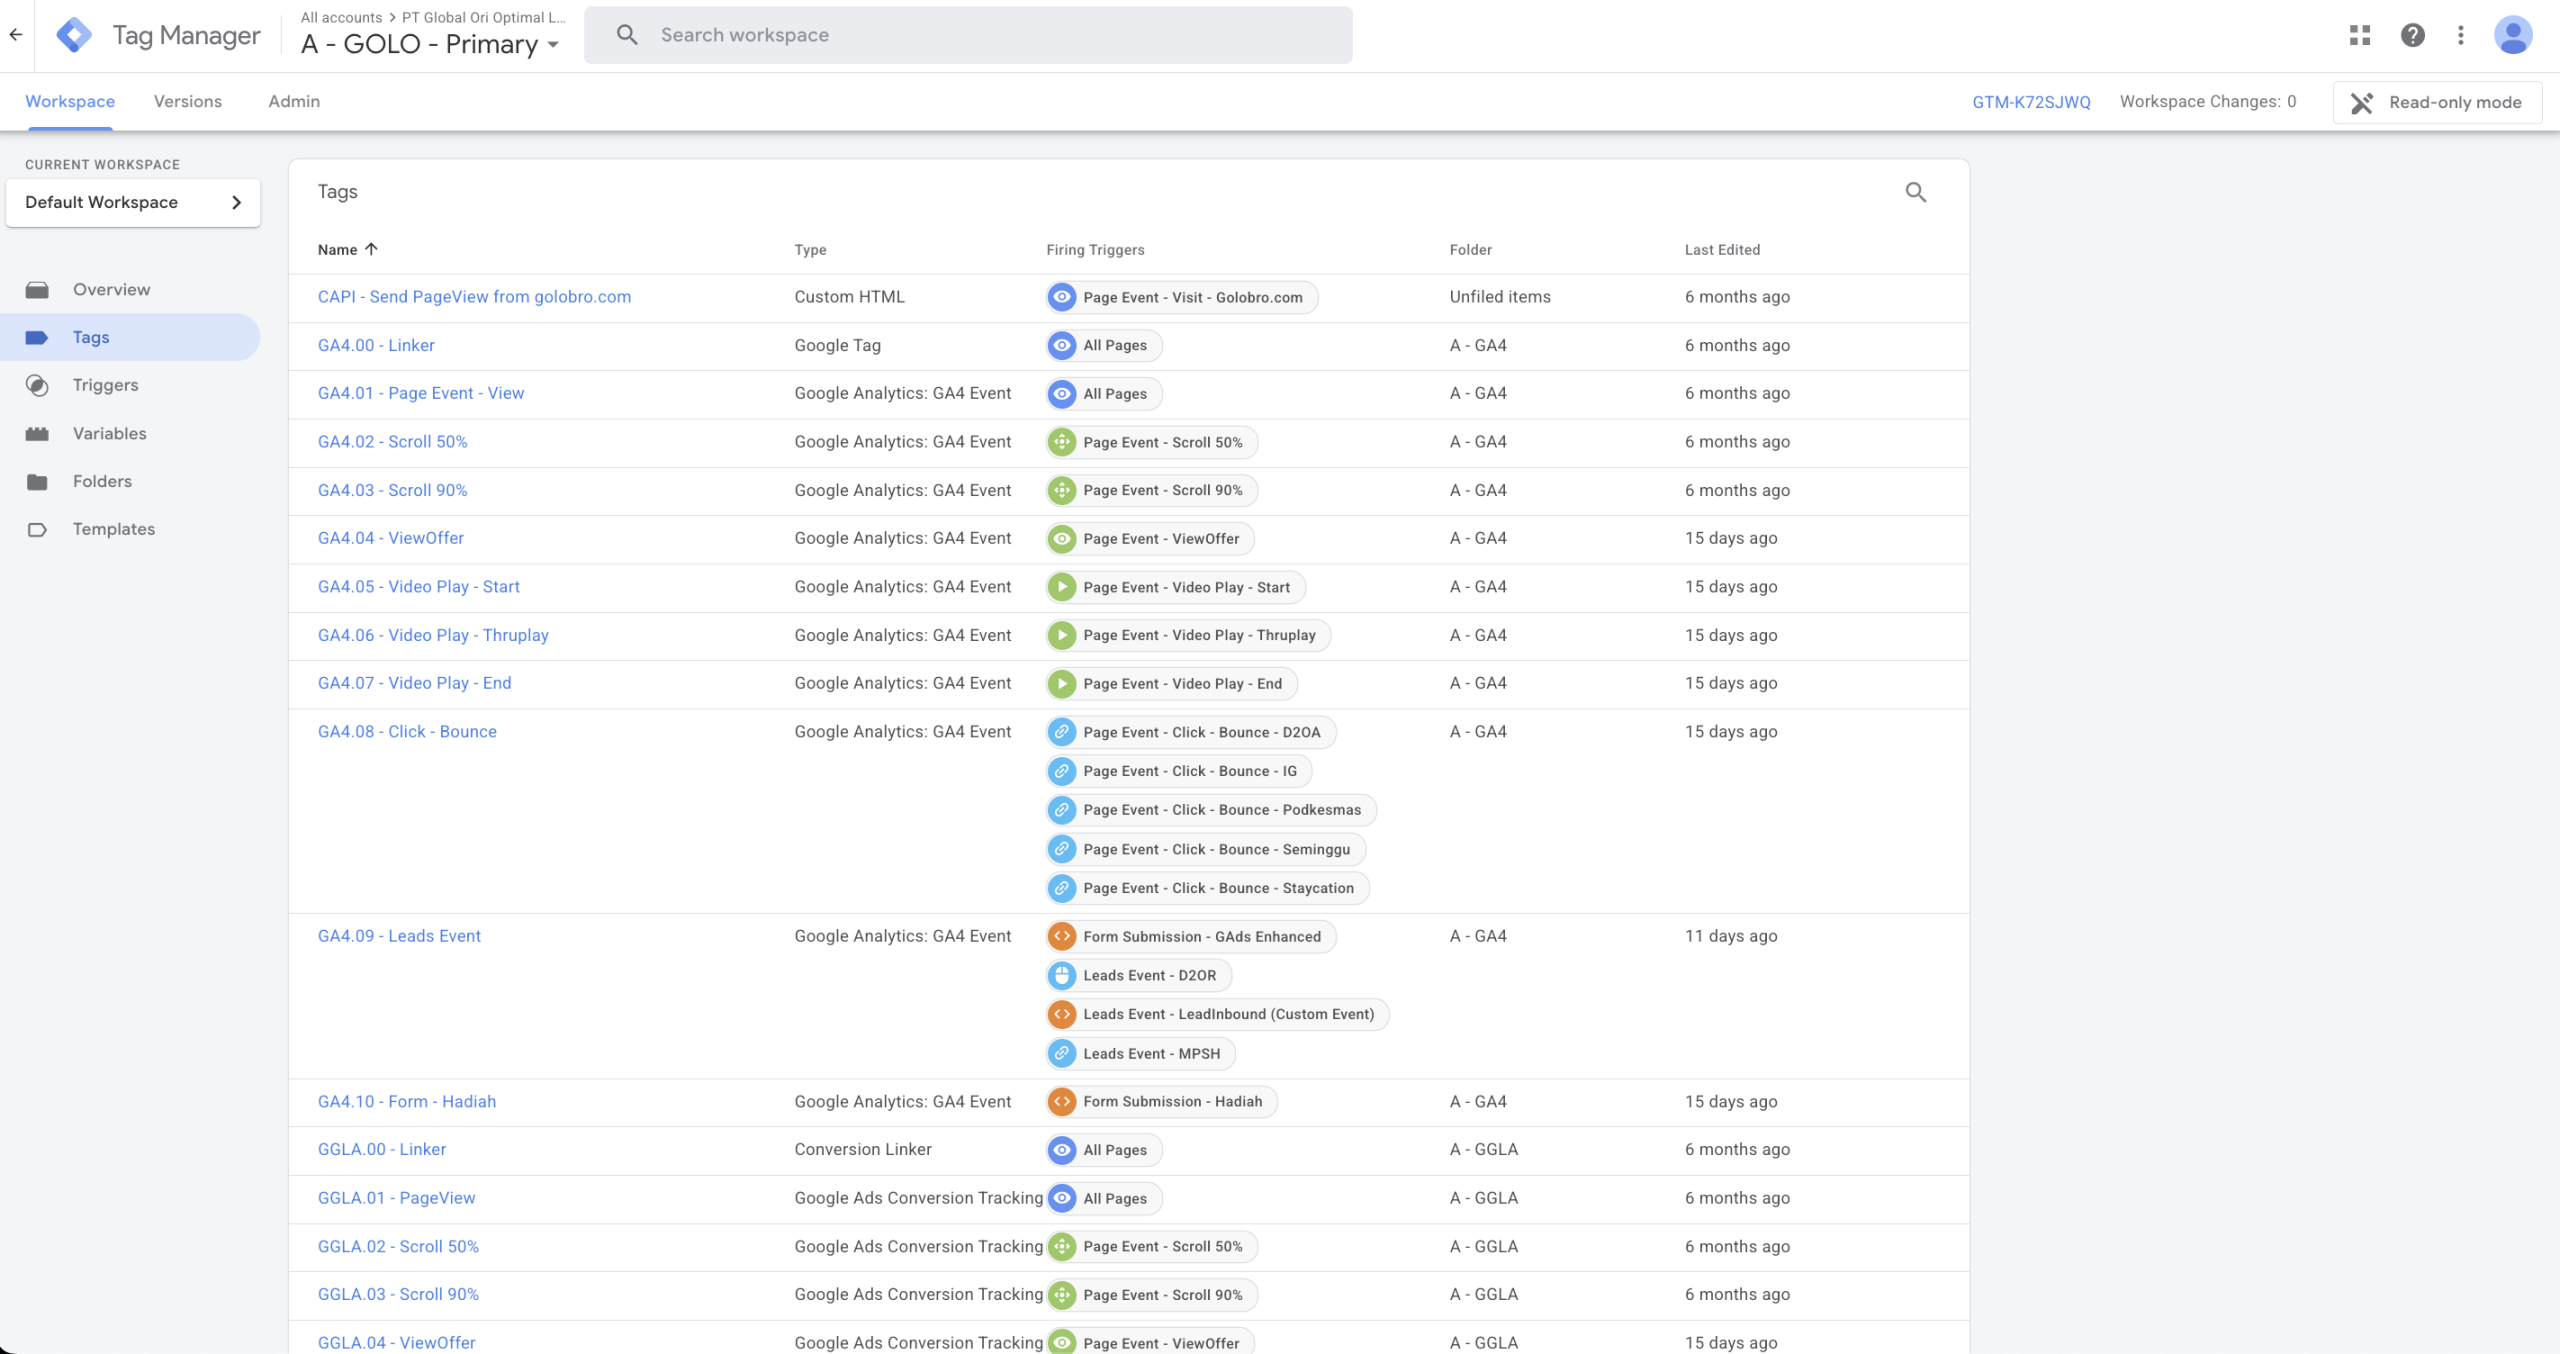The height and width of the screenshot is (1354, 2560).
Task: Open the three-dot more options menu
Action: coord(2461,35)
